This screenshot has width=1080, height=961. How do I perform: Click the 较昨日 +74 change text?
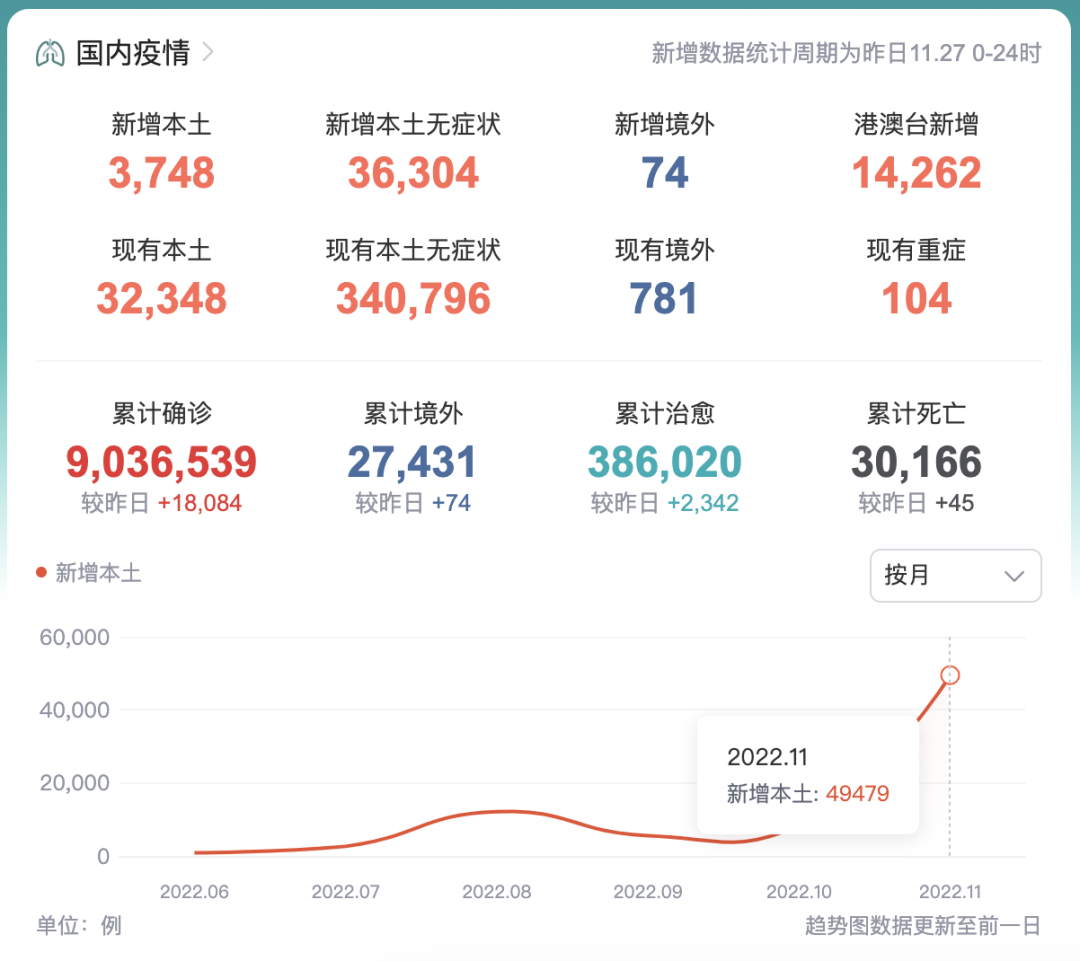[x=413, y=503]
